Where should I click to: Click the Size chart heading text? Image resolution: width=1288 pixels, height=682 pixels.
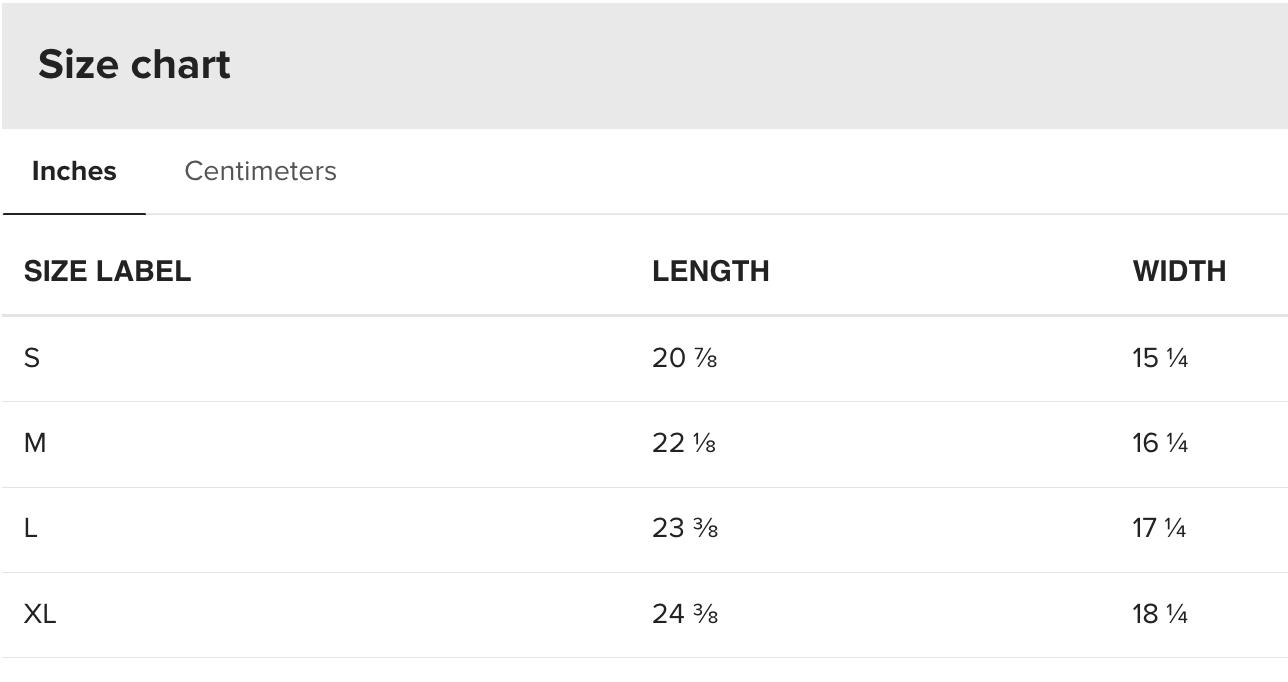[x=134, y=65]
